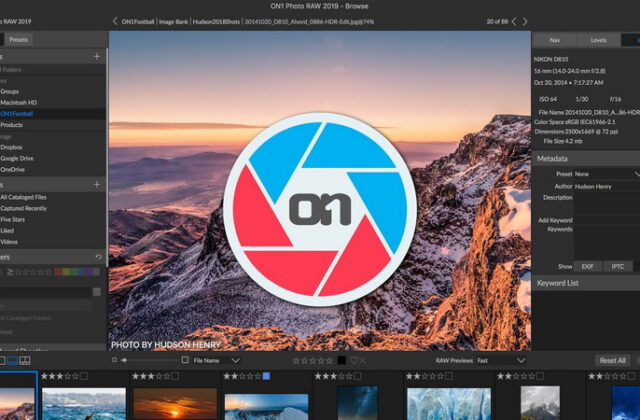
Task: Filter by the first star in Filters
Action: click(x=18, y=272)
